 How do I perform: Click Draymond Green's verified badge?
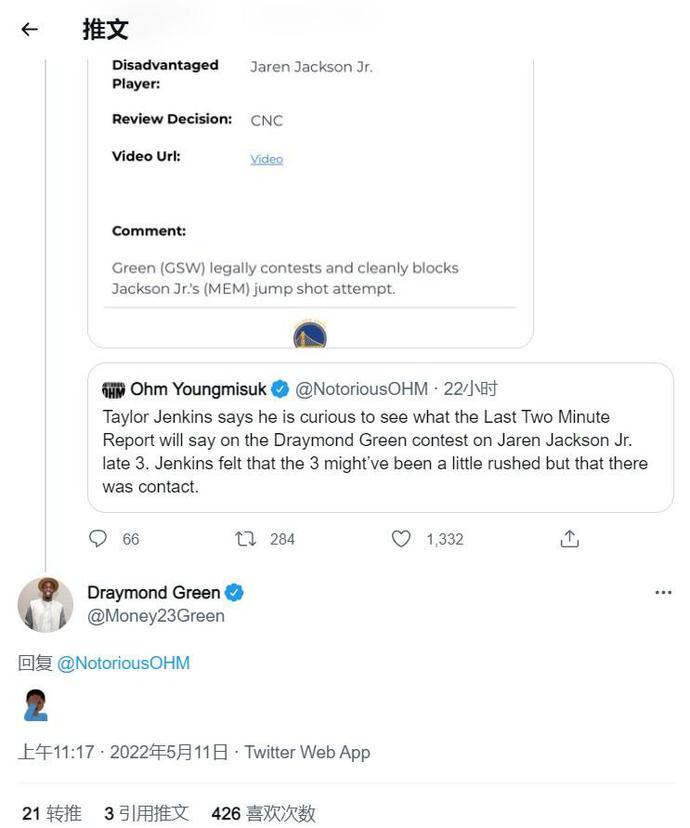pos(234,592)
